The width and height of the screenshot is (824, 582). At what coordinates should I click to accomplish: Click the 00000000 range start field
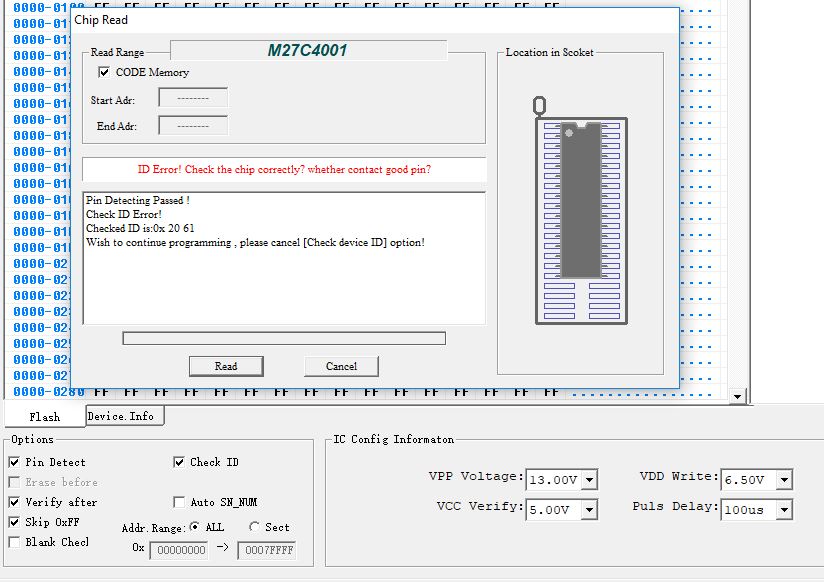[179, 550]
